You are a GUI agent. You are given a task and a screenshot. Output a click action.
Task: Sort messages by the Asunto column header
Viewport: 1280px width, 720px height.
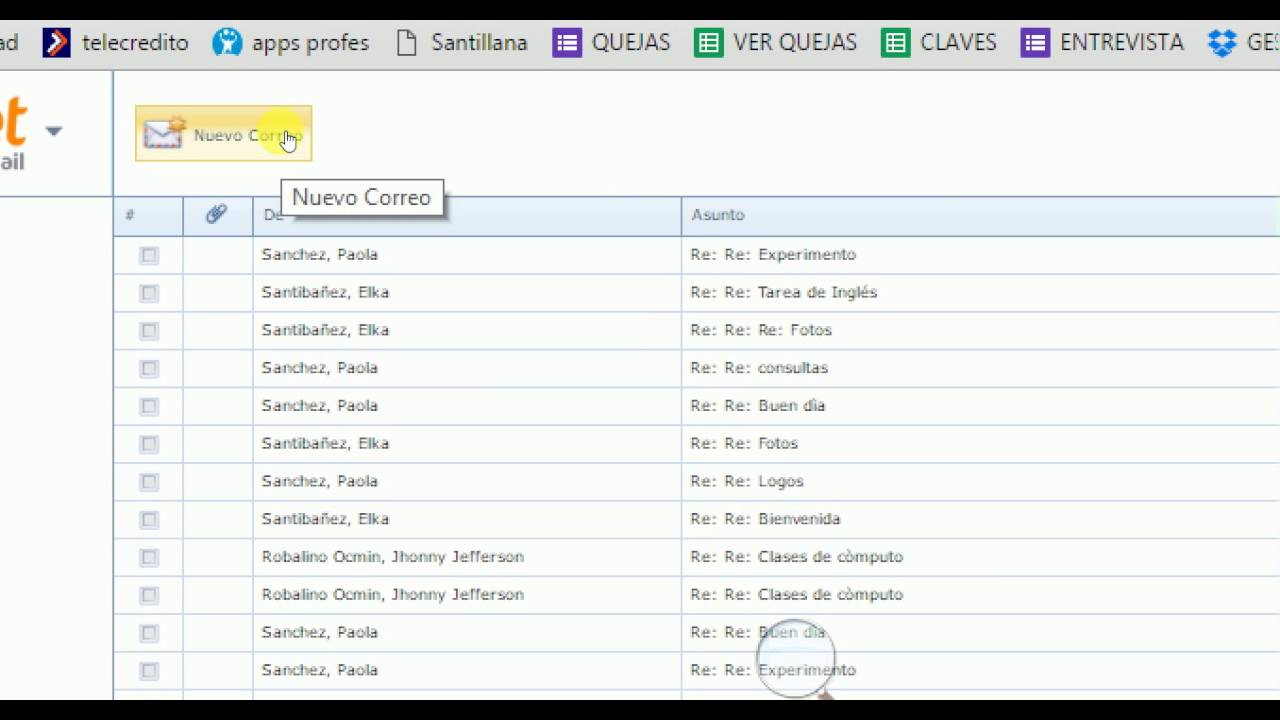click(x=718, y=215)
